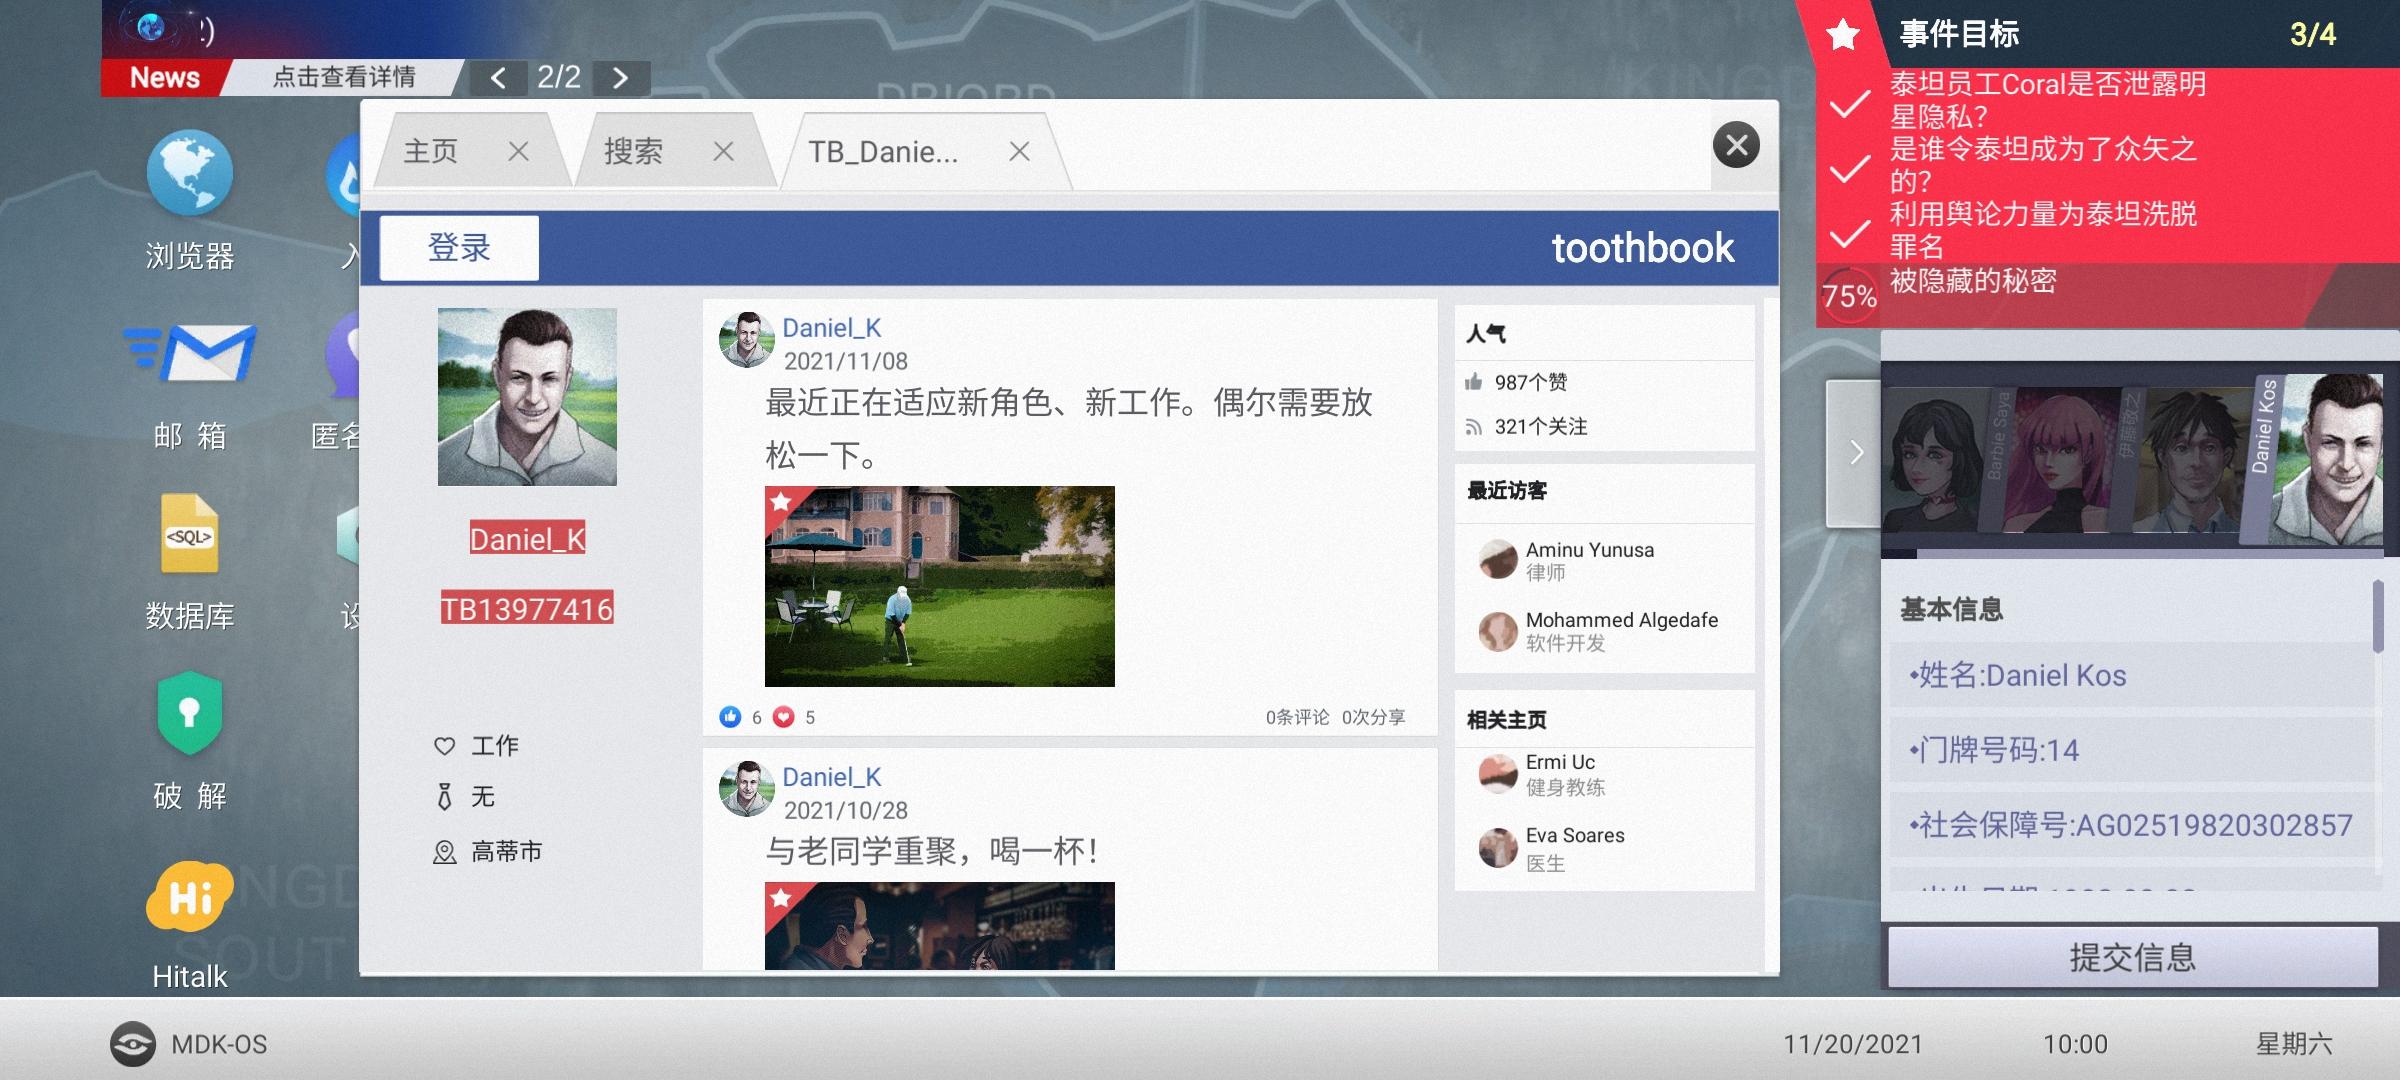Open the 破解 crack shield icon
The width and height of the screenshot is (2400, 1080).
click(189, 713)
